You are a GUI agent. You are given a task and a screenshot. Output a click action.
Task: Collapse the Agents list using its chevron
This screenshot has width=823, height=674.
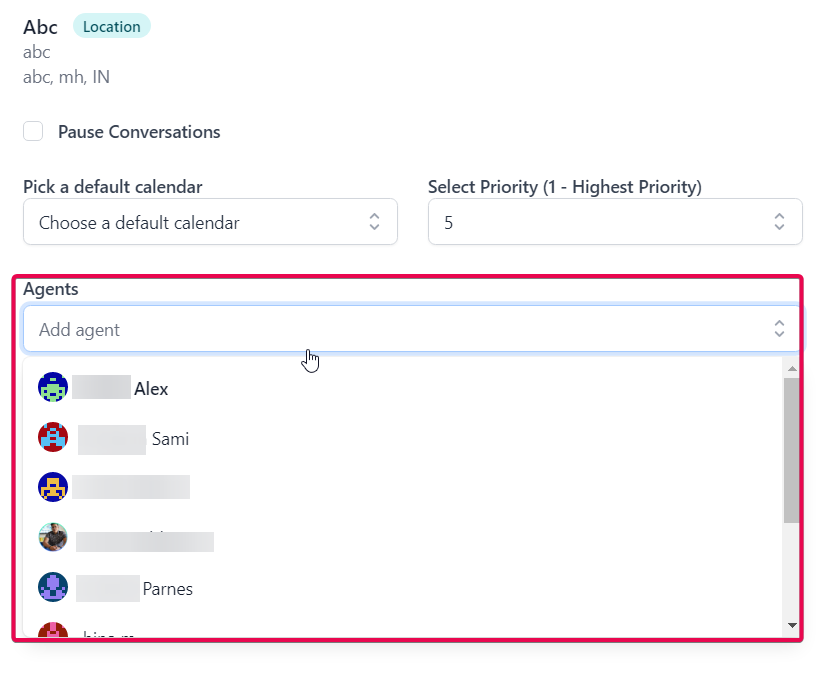coord(779,329)
